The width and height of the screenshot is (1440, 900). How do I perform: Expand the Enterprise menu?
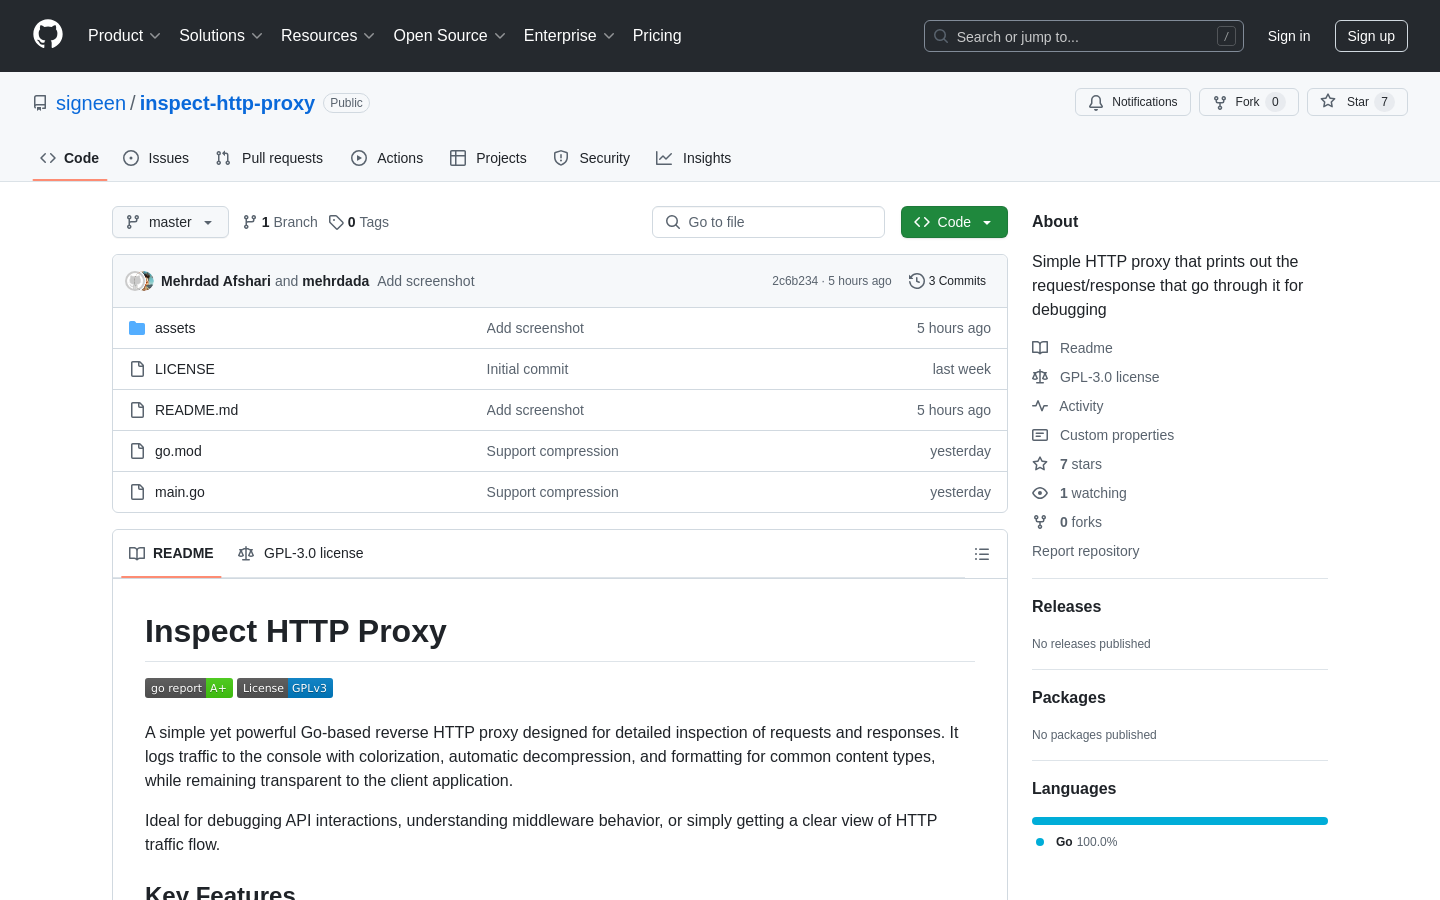click(x=569, y=36)
